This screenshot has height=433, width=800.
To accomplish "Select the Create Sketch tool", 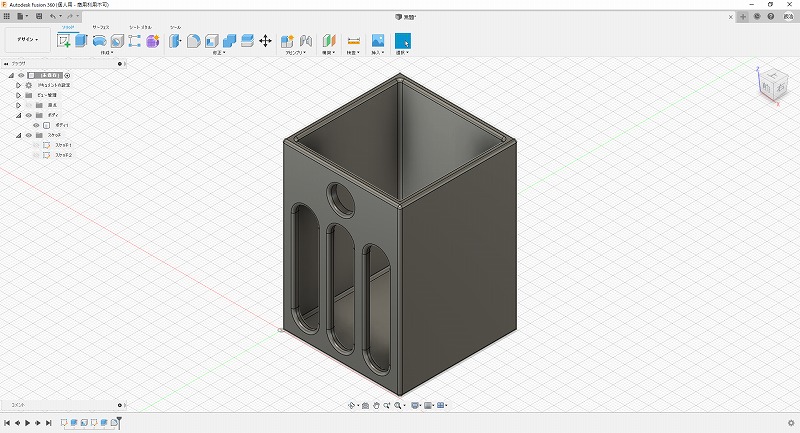I will [64, 41].
